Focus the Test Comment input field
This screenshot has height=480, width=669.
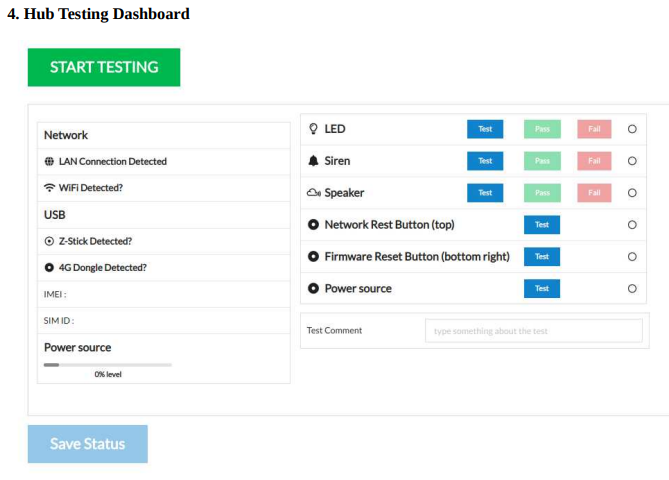[534, 331]
